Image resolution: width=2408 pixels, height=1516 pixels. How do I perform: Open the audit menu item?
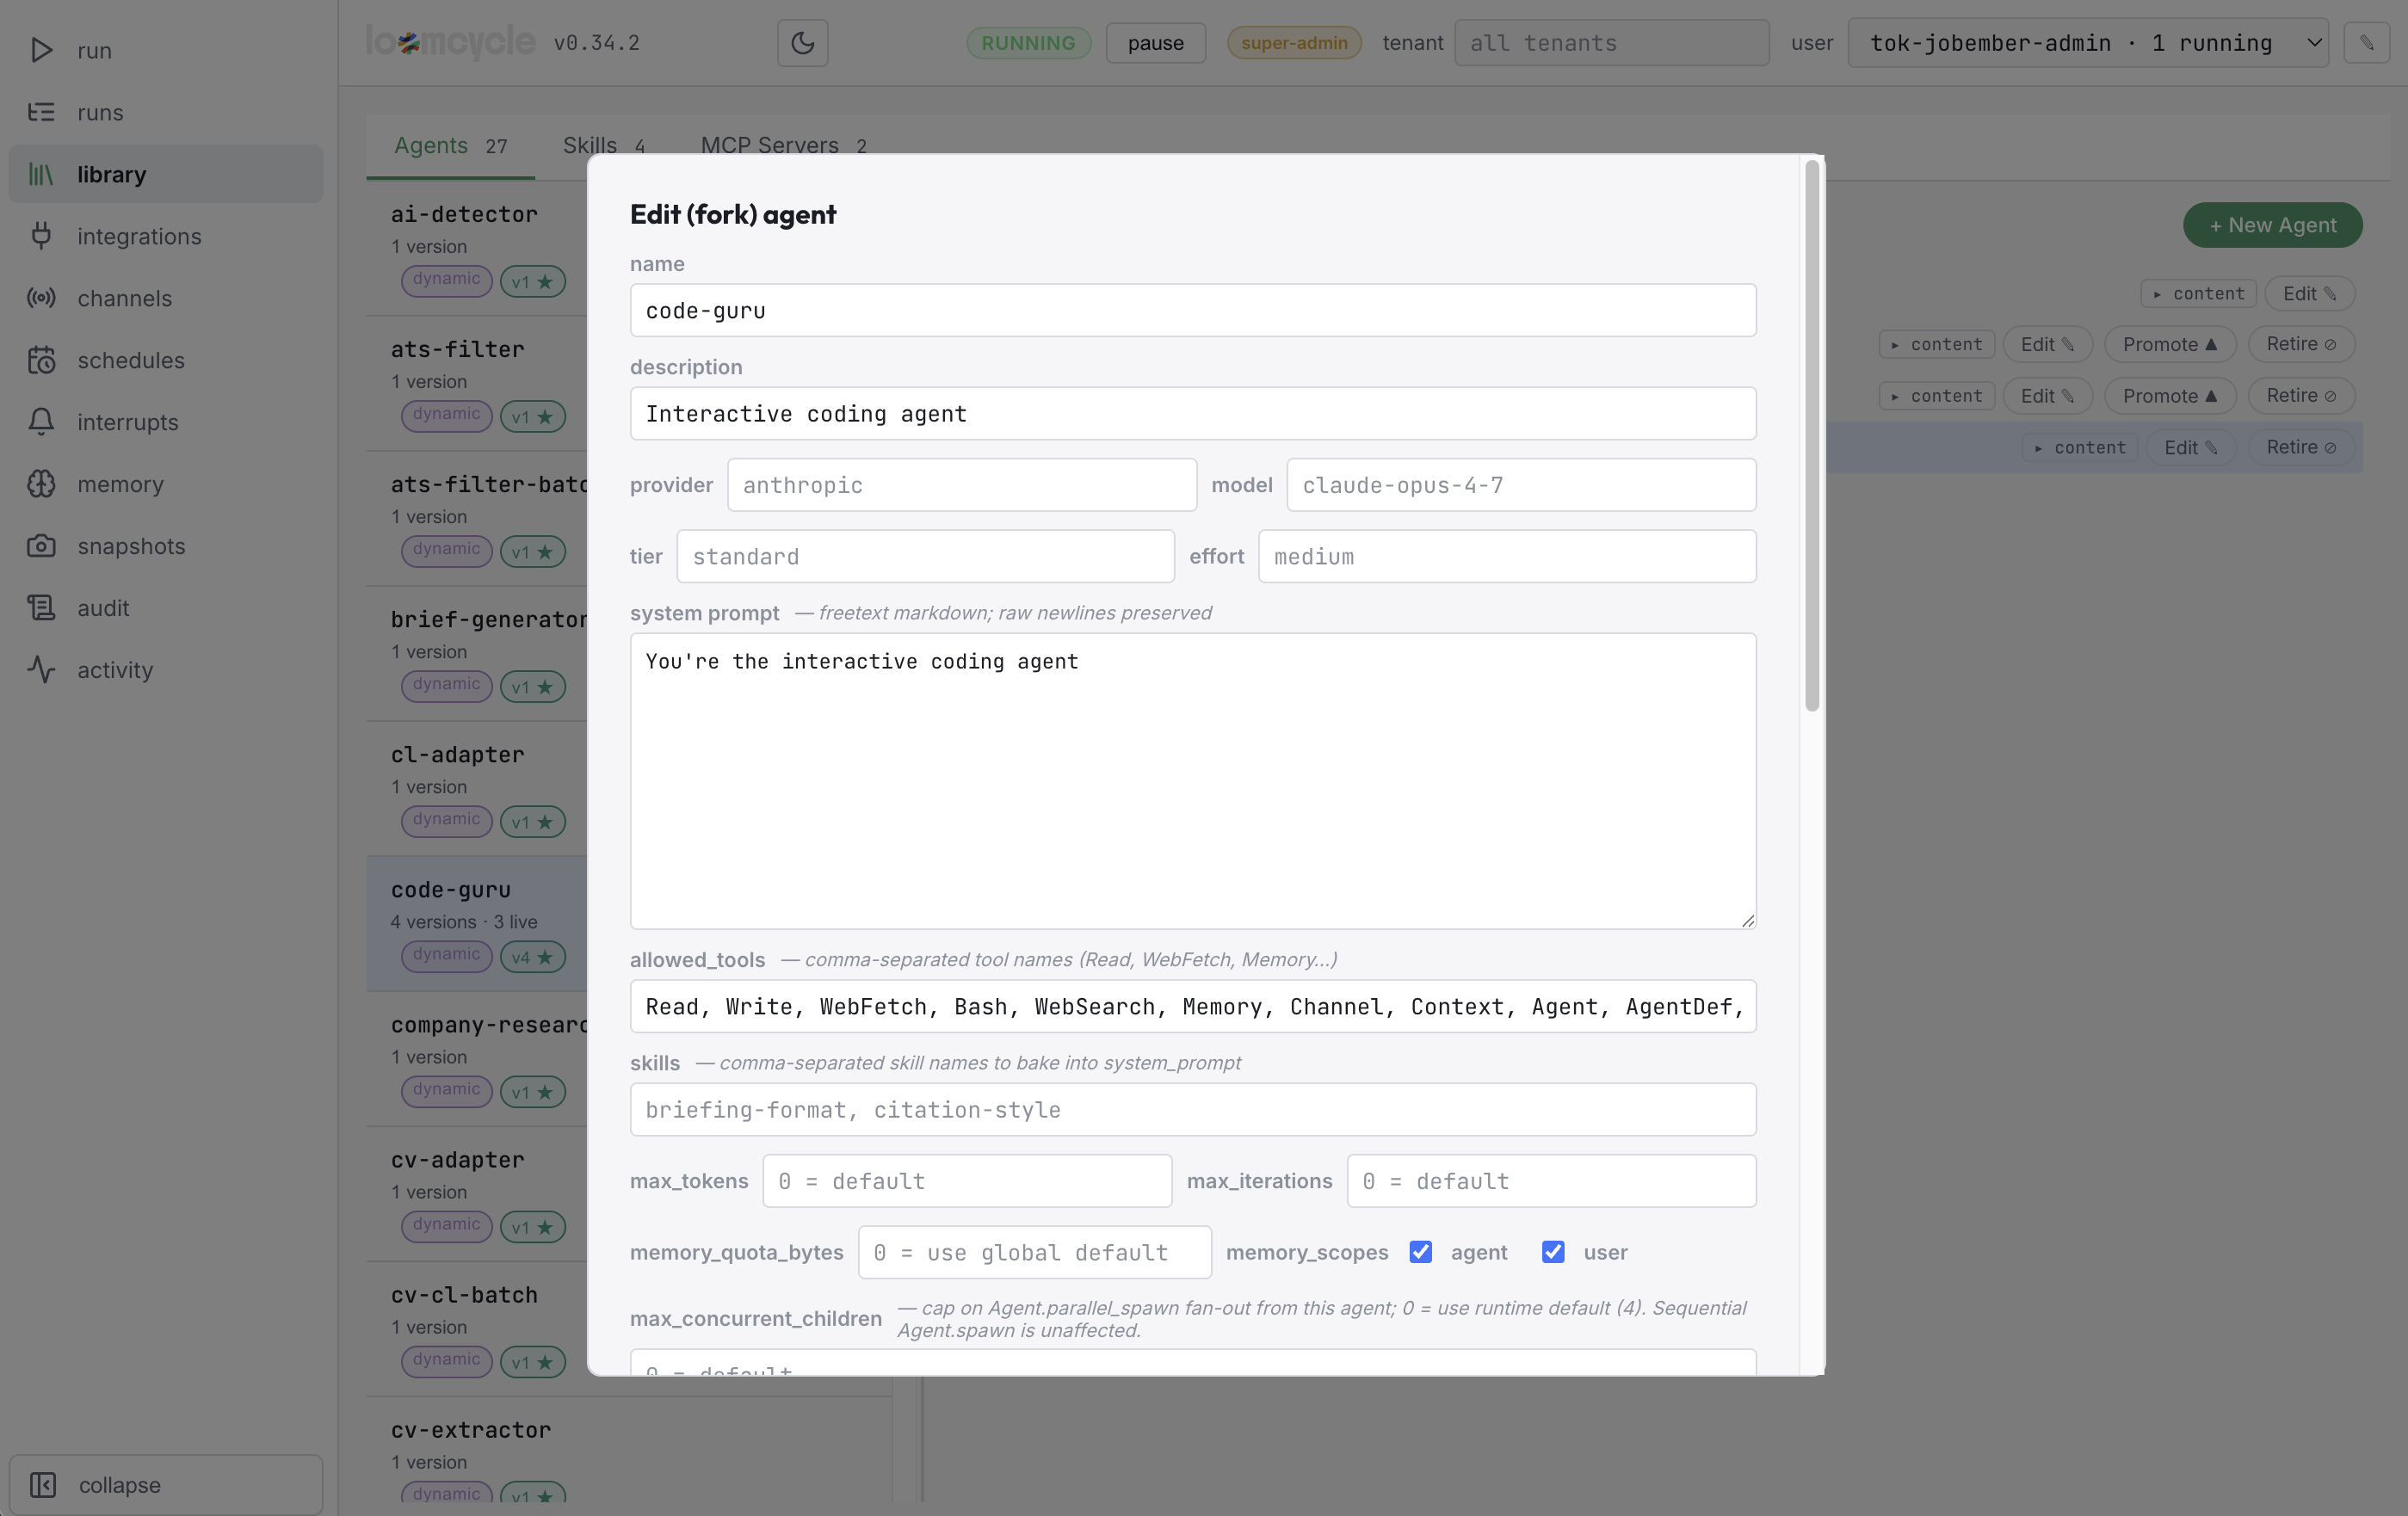(x=166, y=608)
